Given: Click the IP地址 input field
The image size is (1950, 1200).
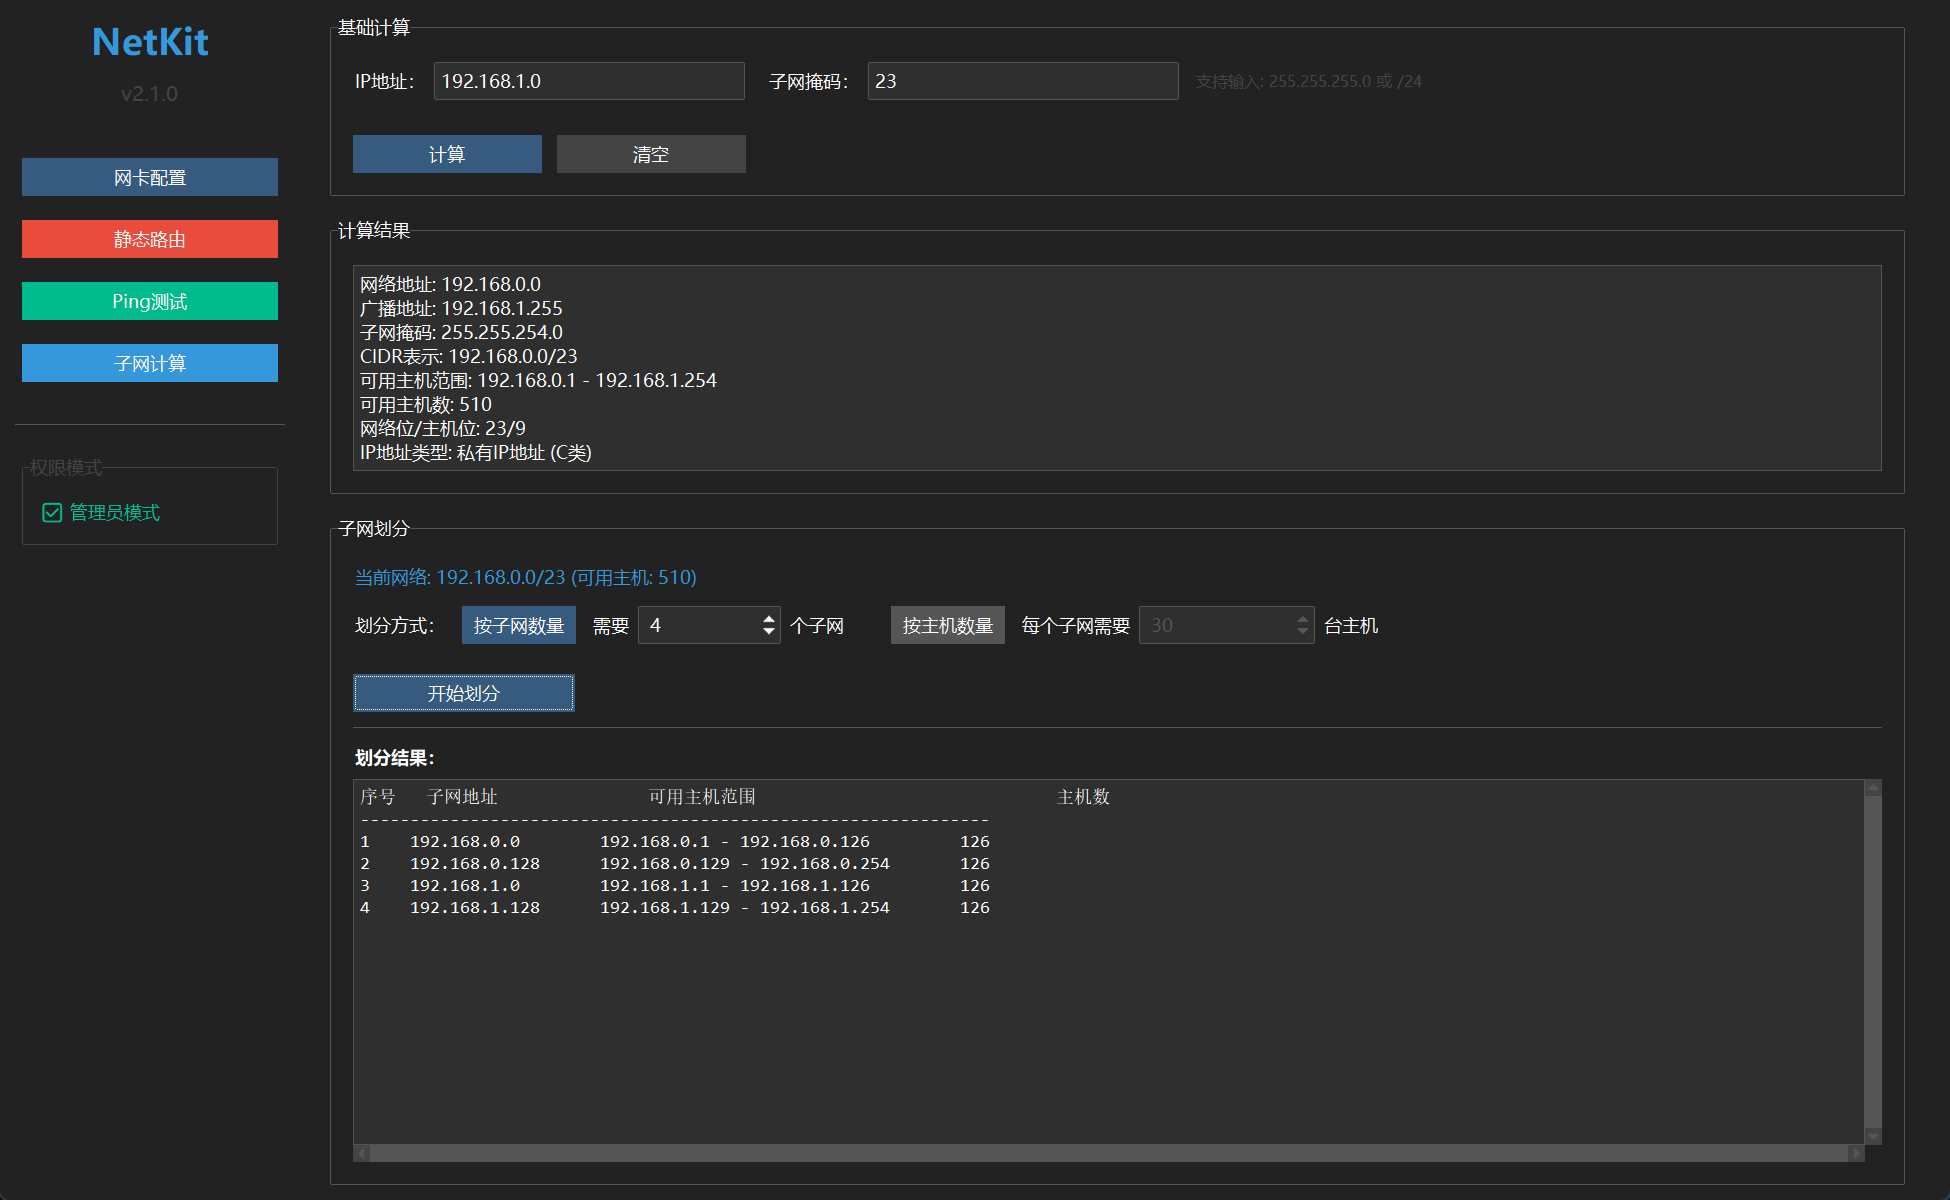Looking at the screenshot, I should pos(589,81).
